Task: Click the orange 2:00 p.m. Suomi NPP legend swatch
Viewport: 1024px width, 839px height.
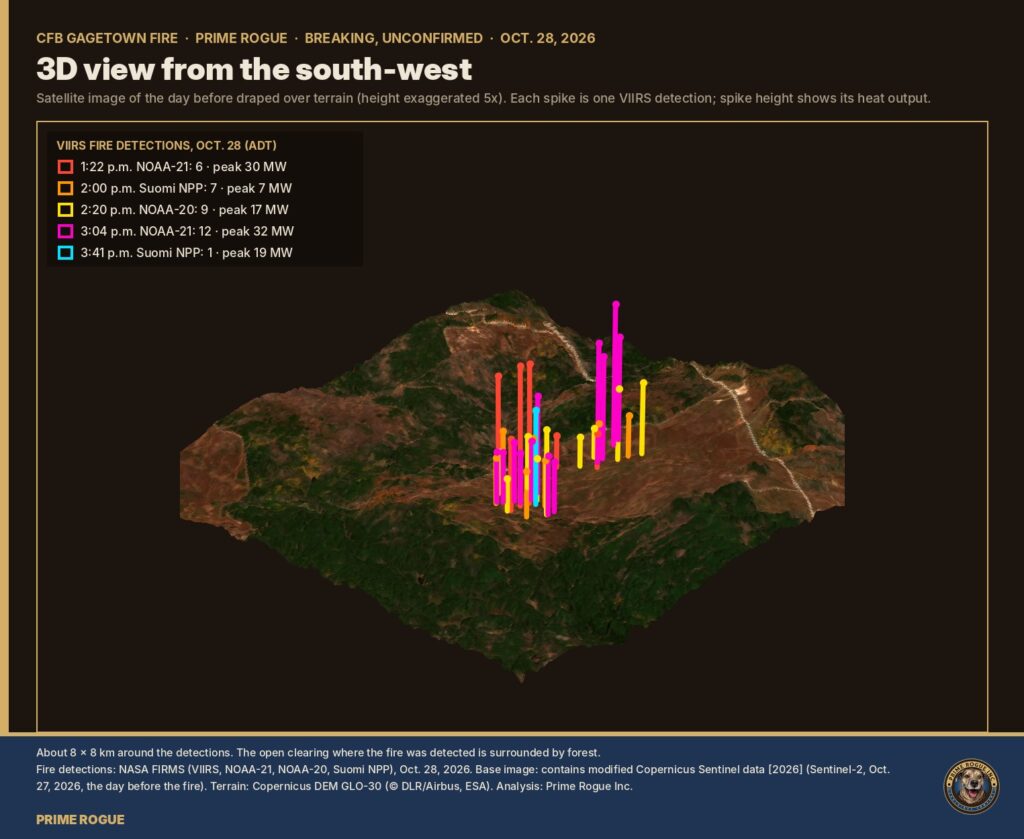Action: click(x=65, y=189)
